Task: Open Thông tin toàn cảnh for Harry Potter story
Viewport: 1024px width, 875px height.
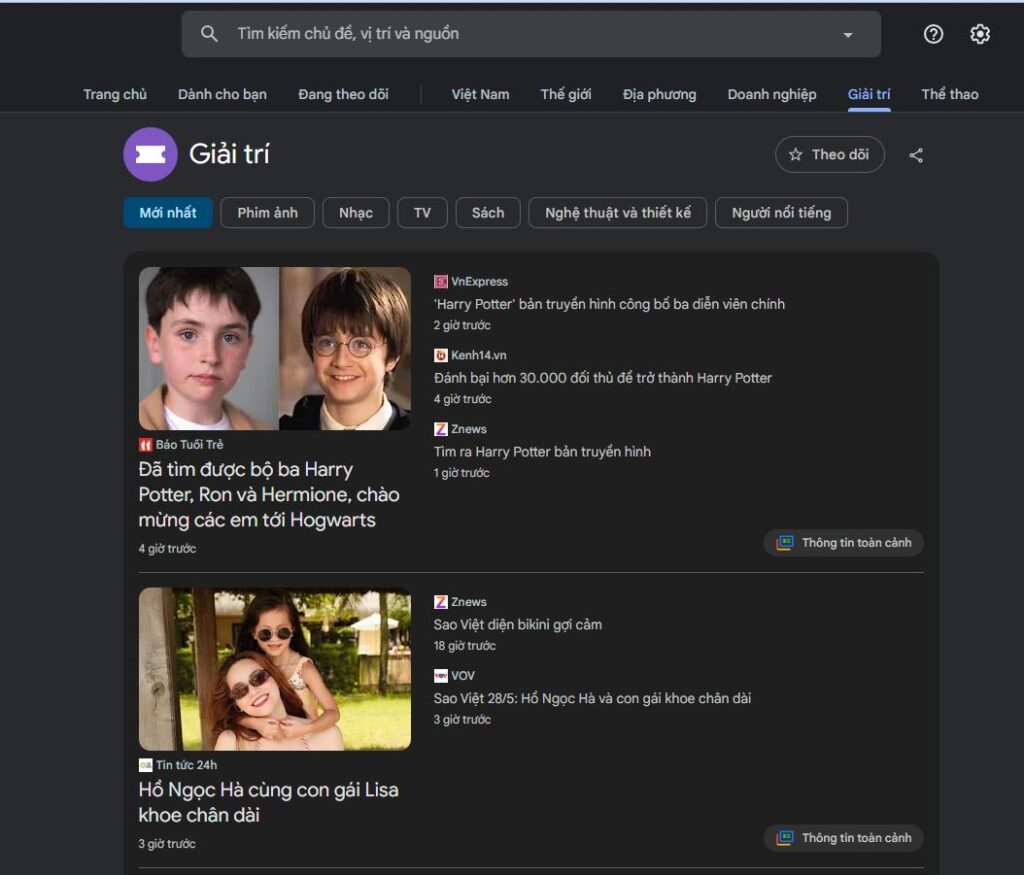Action: pyautogui.click(x=844, y=543)
